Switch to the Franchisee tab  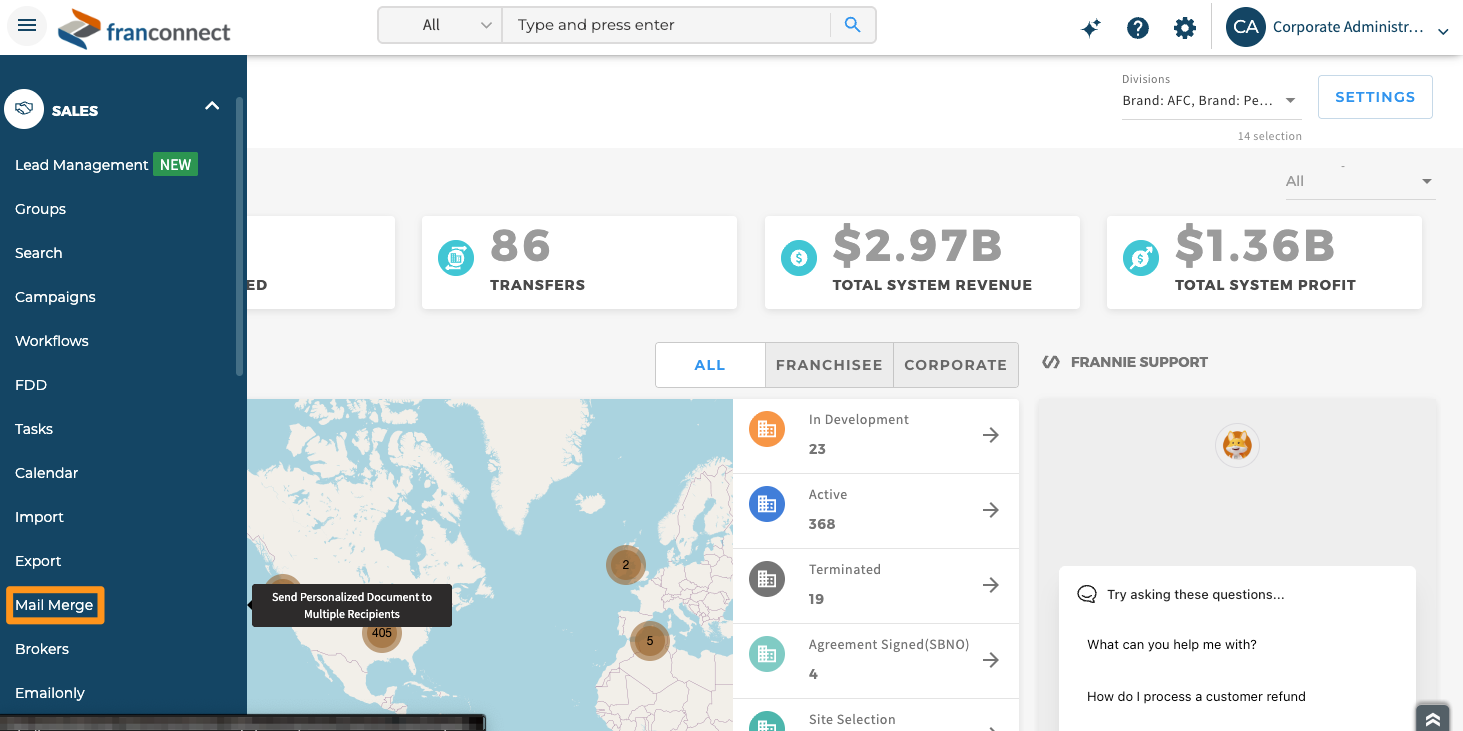pyautogui.click(x=829, y=365)
